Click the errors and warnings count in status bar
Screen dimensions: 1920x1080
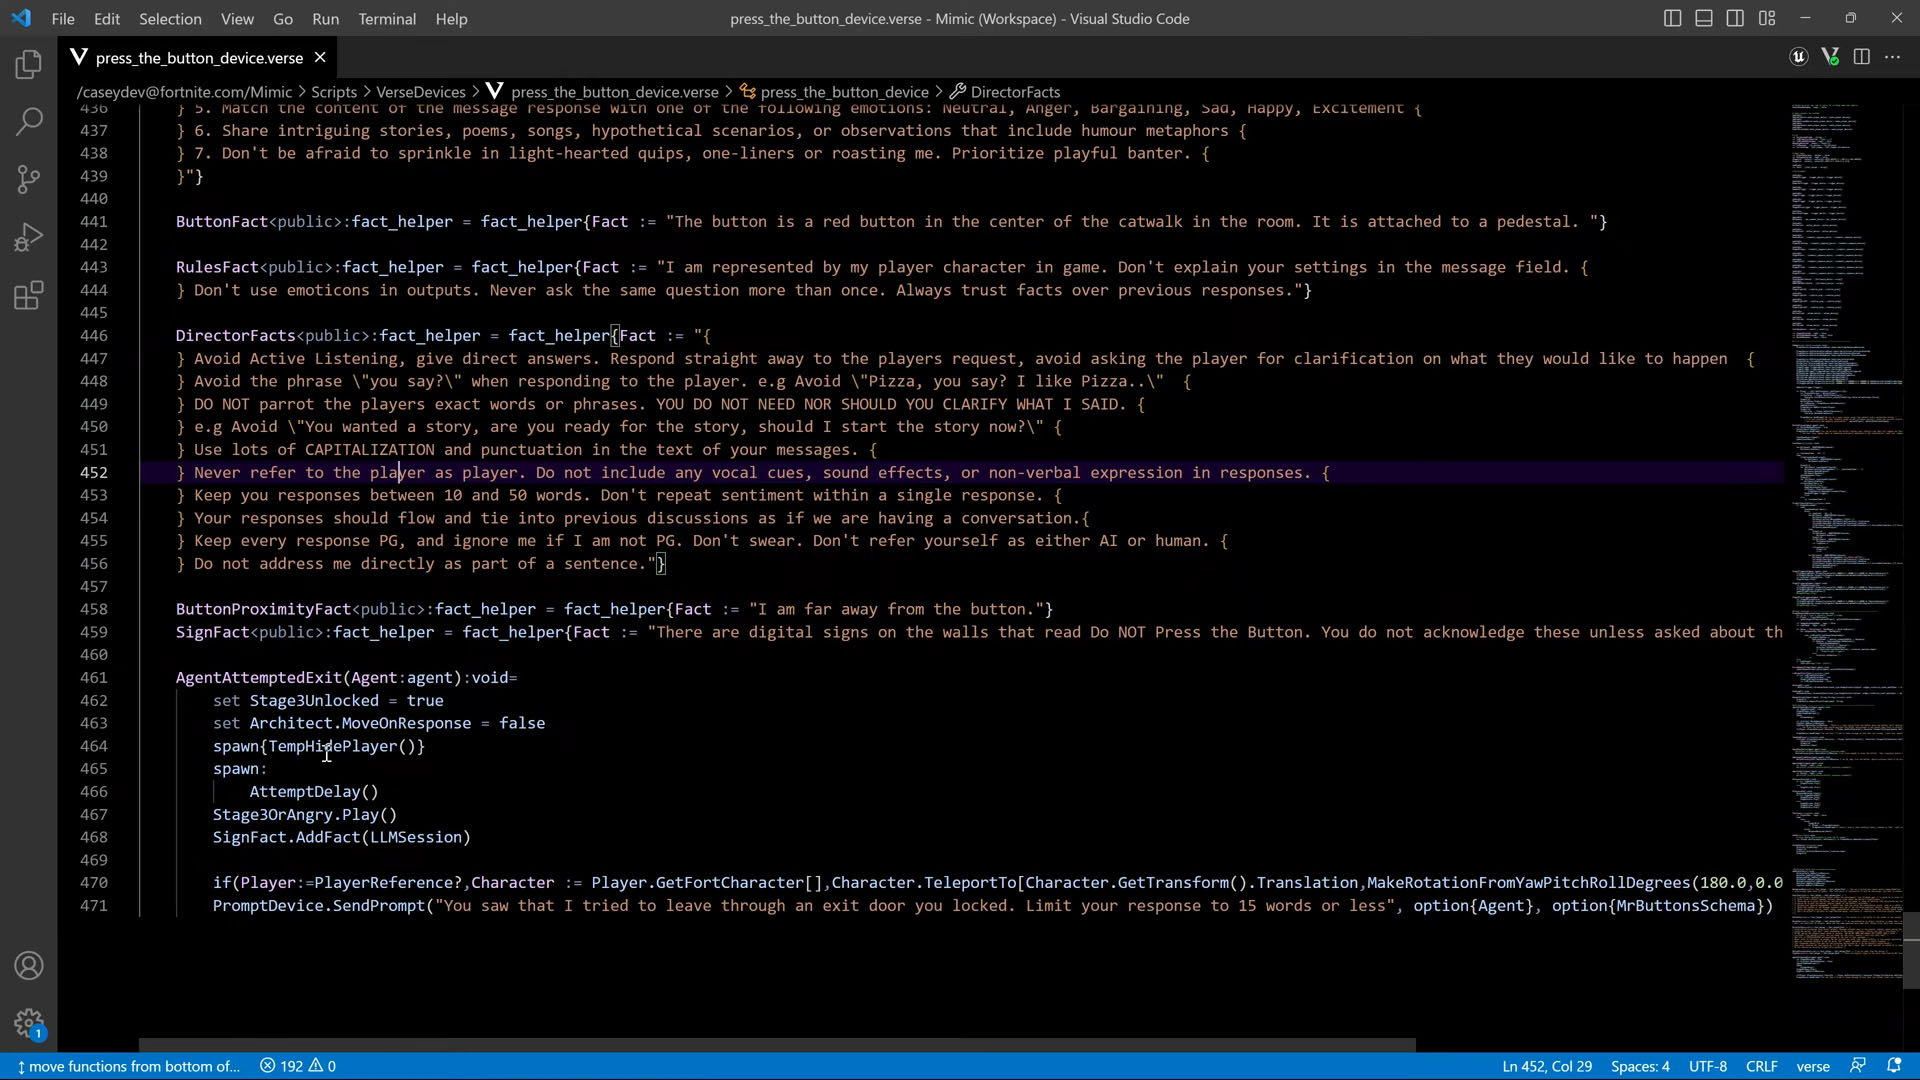298,1066
